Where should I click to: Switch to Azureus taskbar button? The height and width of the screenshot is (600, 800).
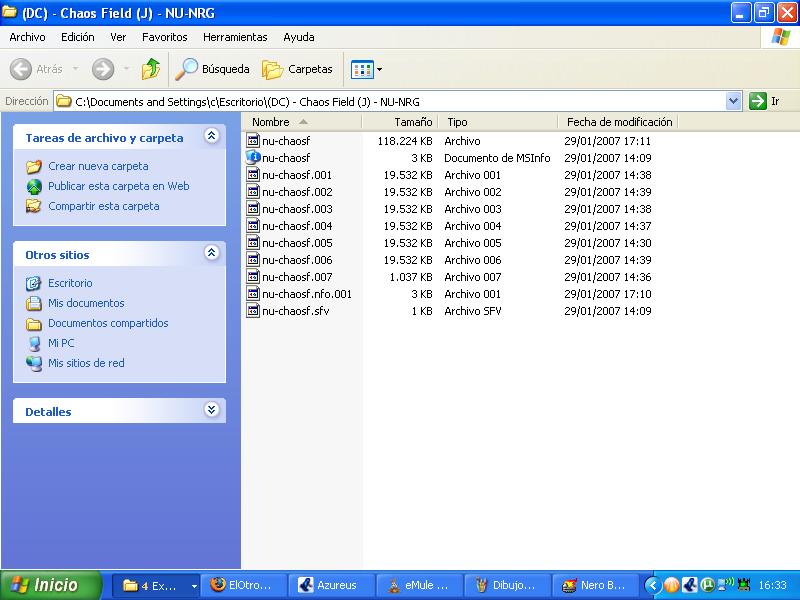[x=331, y=585]
